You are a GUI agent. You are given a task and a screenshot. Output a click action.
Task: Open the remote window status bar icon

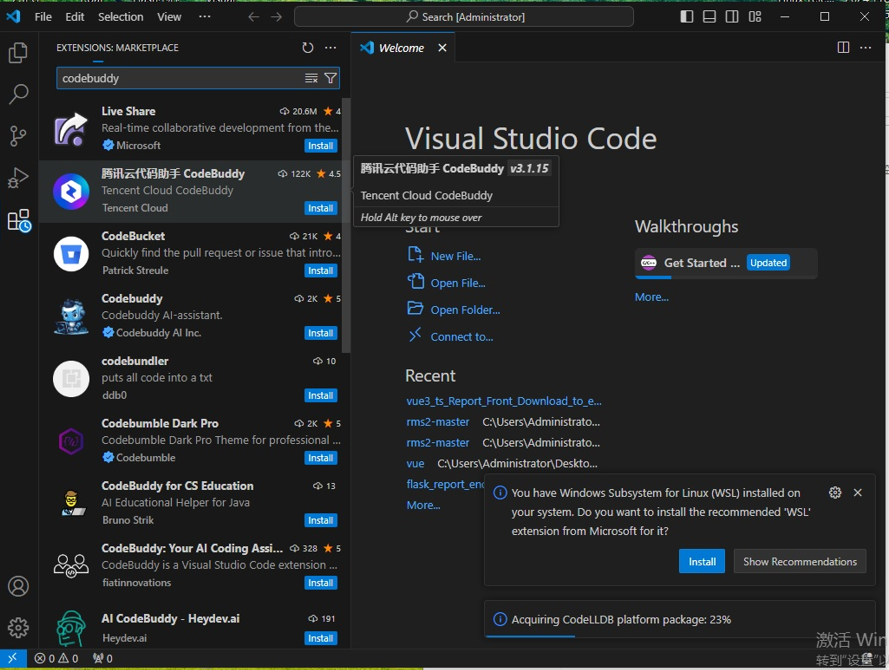pos(12,658)
